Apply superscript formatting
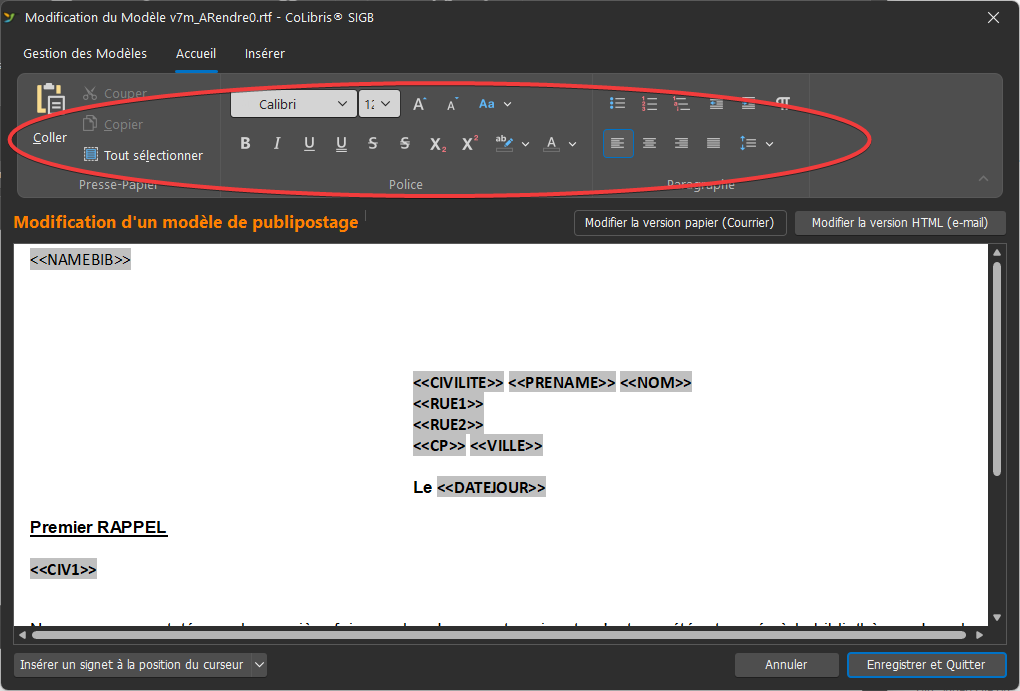This screenshot has width=1020, height=691. point(469,144)
